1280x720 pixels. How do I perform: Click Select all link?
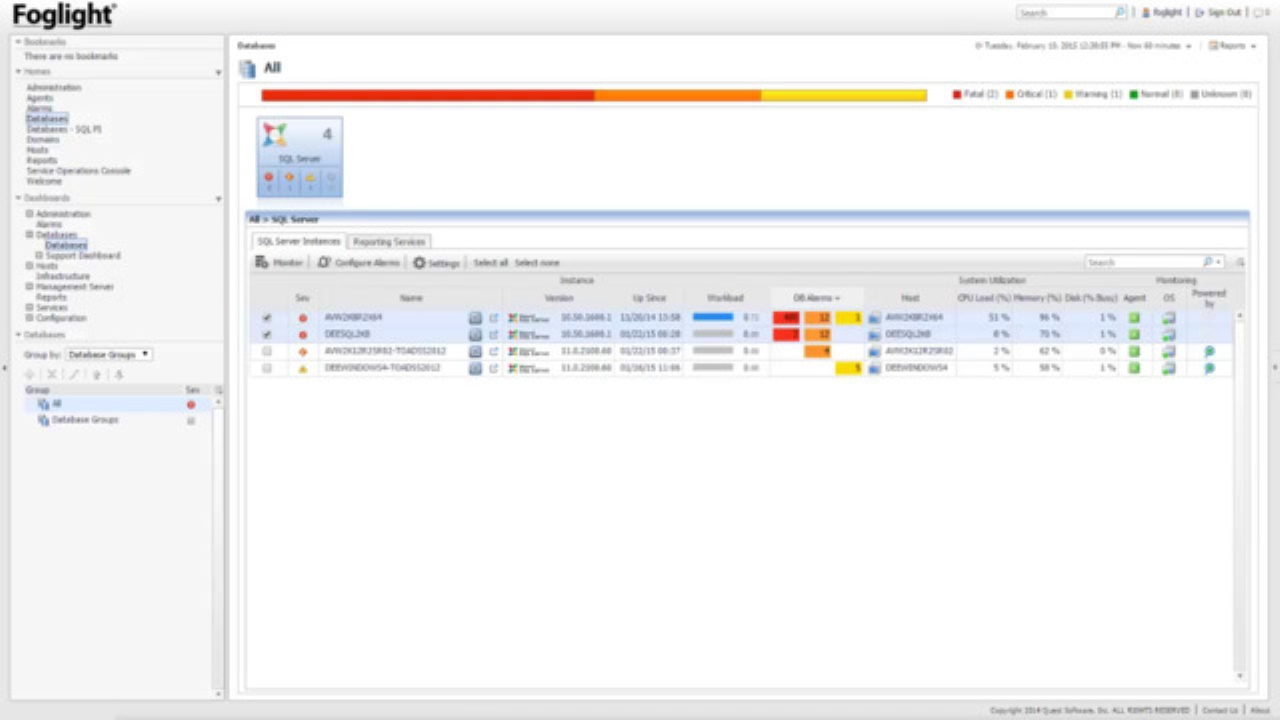(x=490, y=262)
